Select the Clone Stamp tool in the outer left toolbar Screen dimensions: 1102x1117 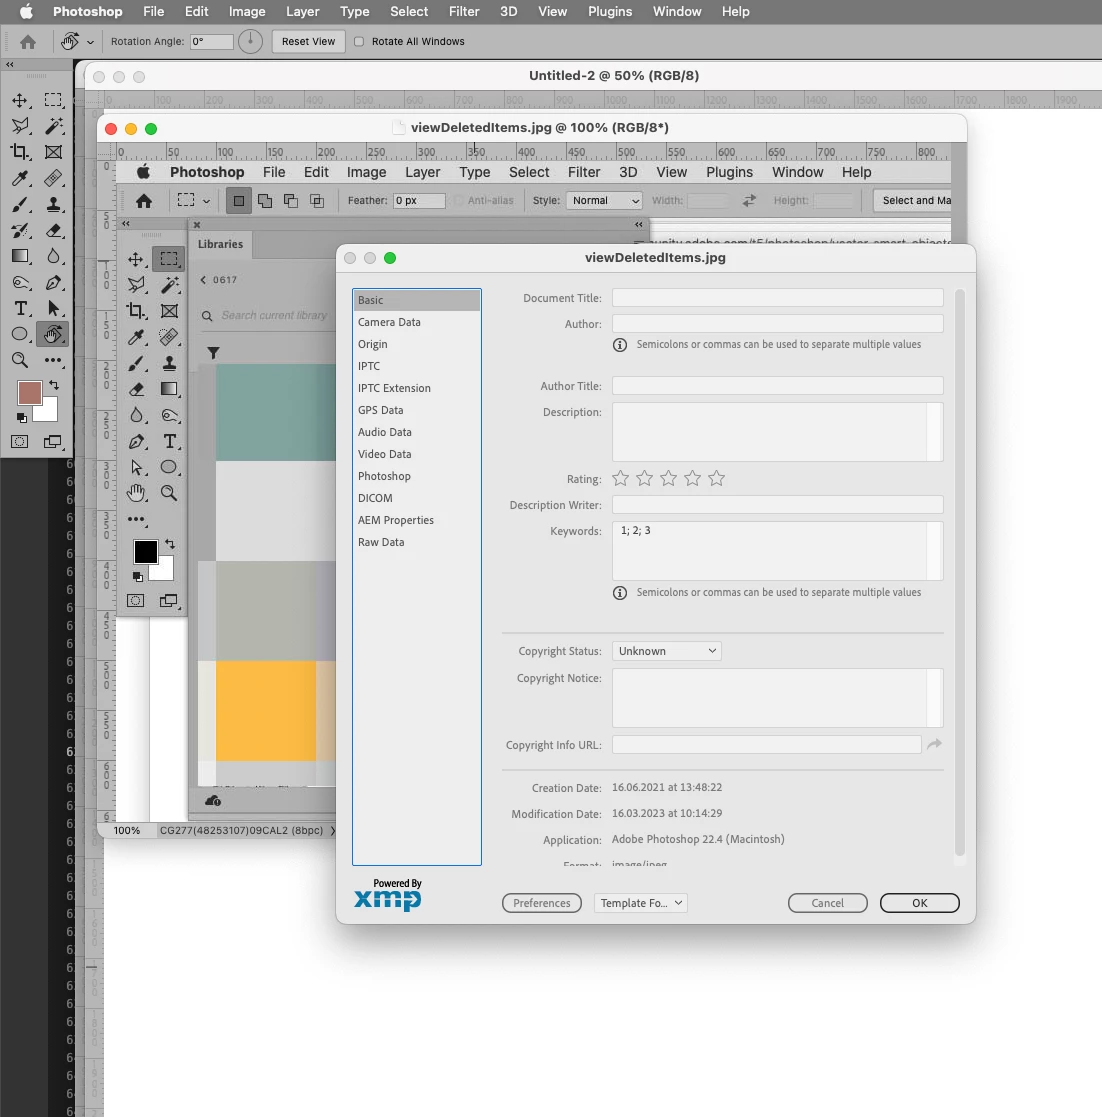pos(53,204)
